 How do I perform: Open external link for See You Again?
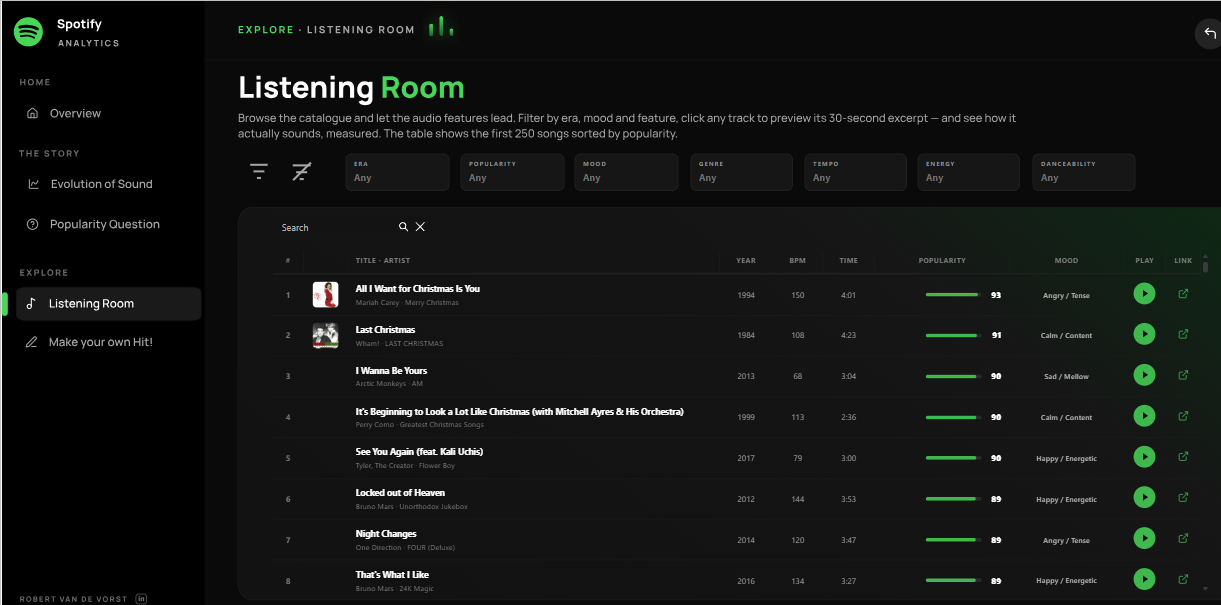(x=1183, y=457)
